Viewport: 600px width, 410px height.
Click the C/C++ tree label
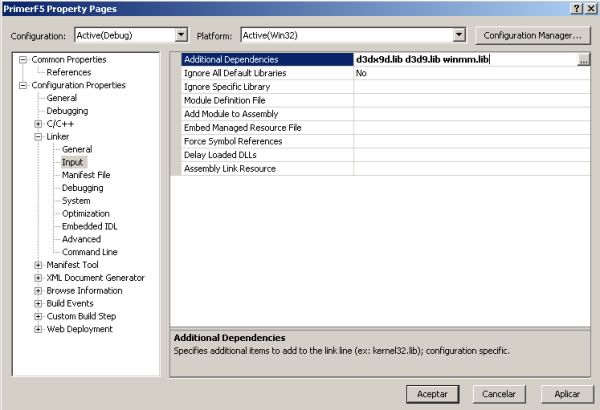point(60,124)
